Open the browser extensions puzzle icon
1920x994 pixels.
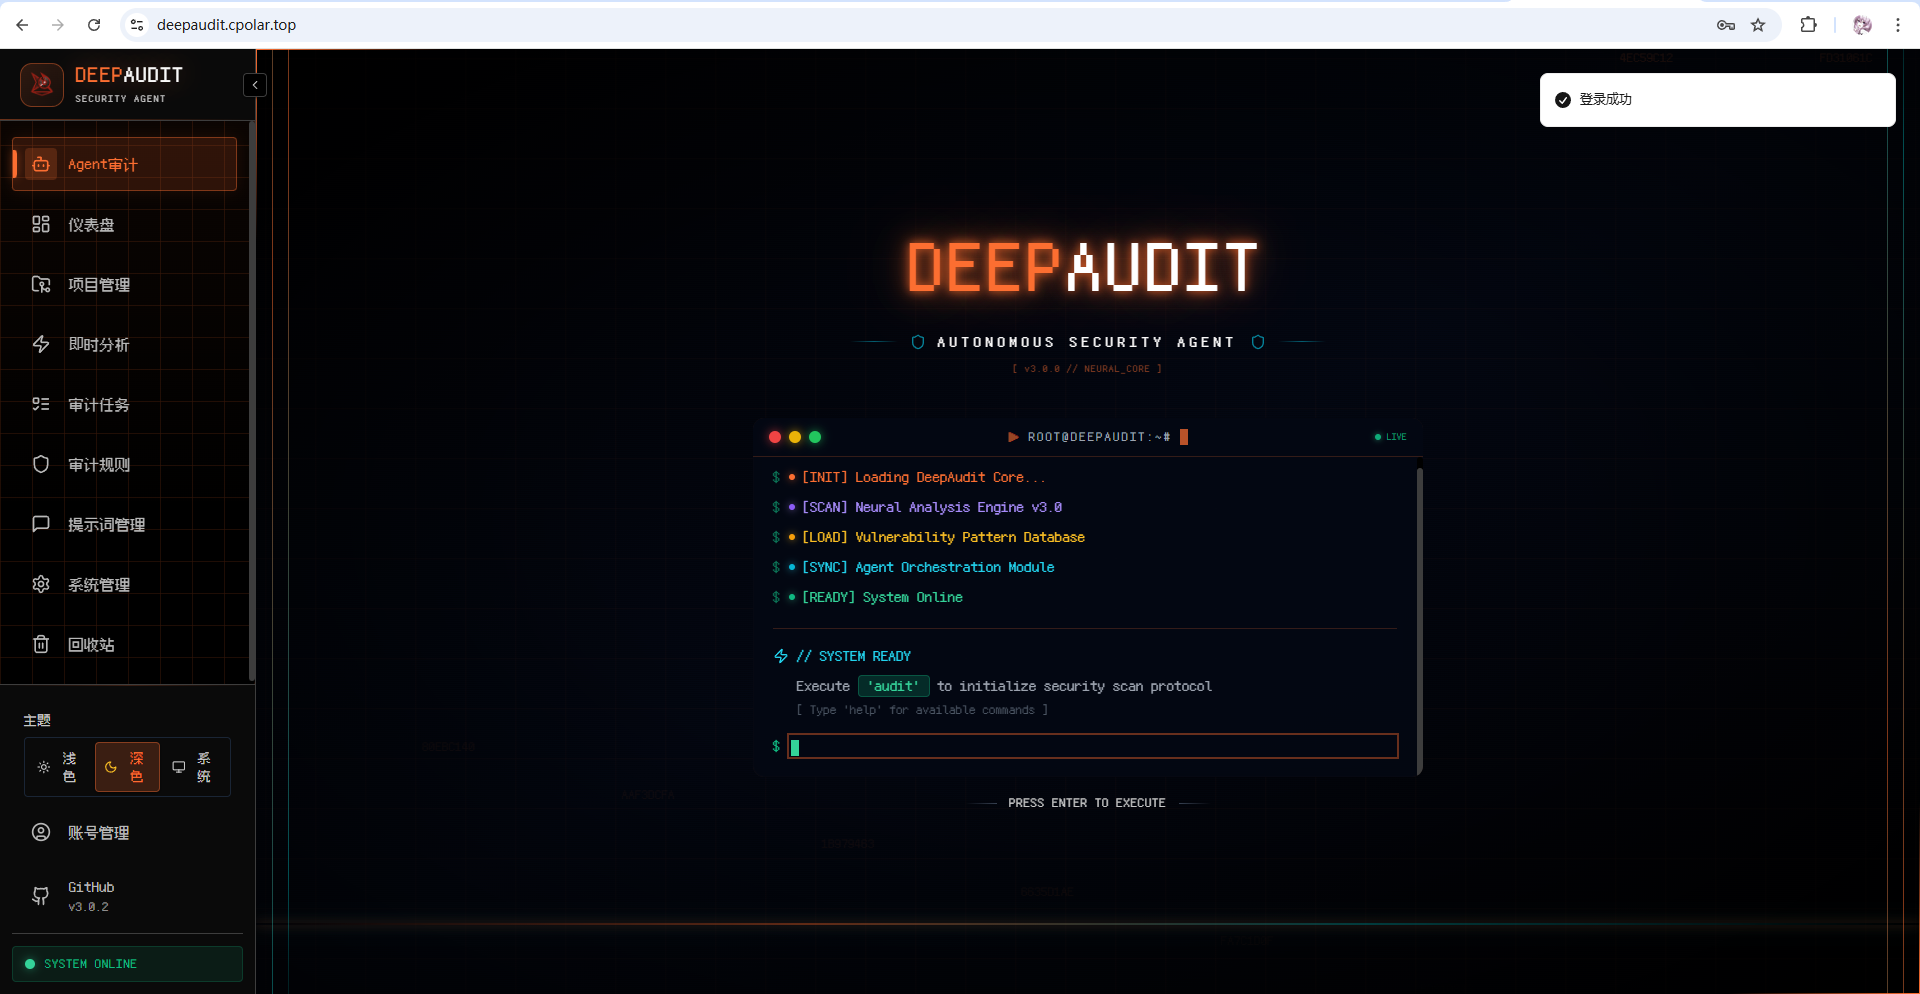pos(1808,25)
